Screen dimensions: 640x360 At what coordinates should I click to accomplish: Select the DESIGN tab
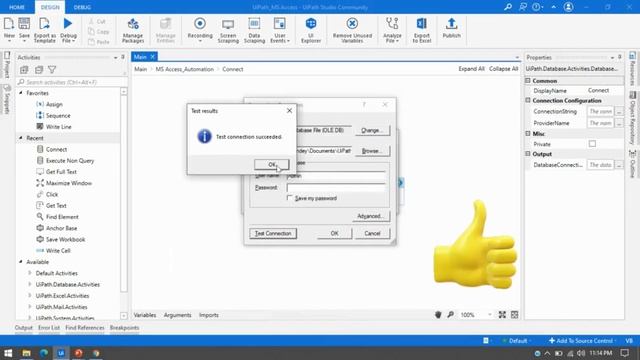(50, 7)
